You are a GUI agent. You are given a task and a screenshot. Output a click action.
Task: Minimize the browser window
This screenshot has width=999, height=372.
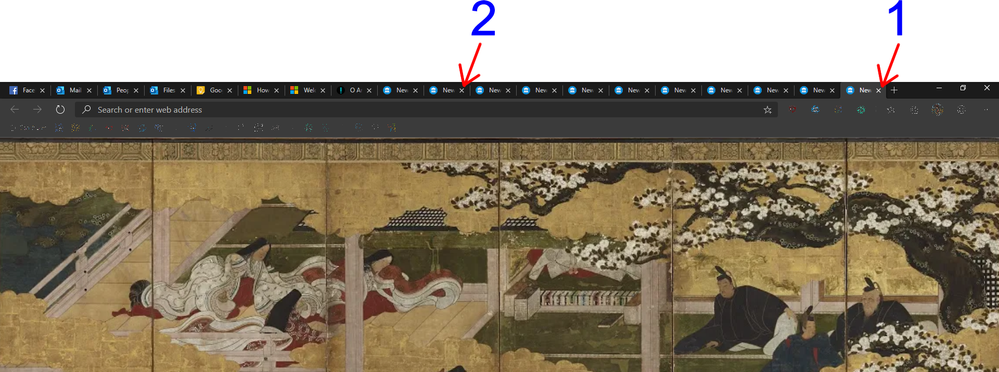coord(939,88)
